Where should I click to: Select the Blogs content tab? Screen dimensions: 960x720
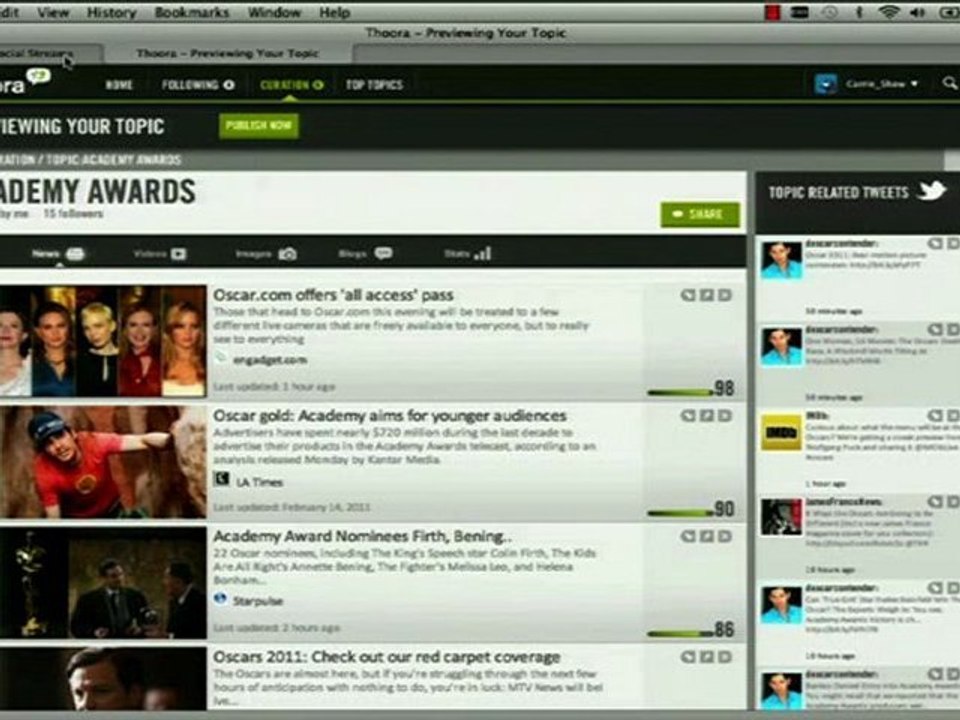coord(366,253)
